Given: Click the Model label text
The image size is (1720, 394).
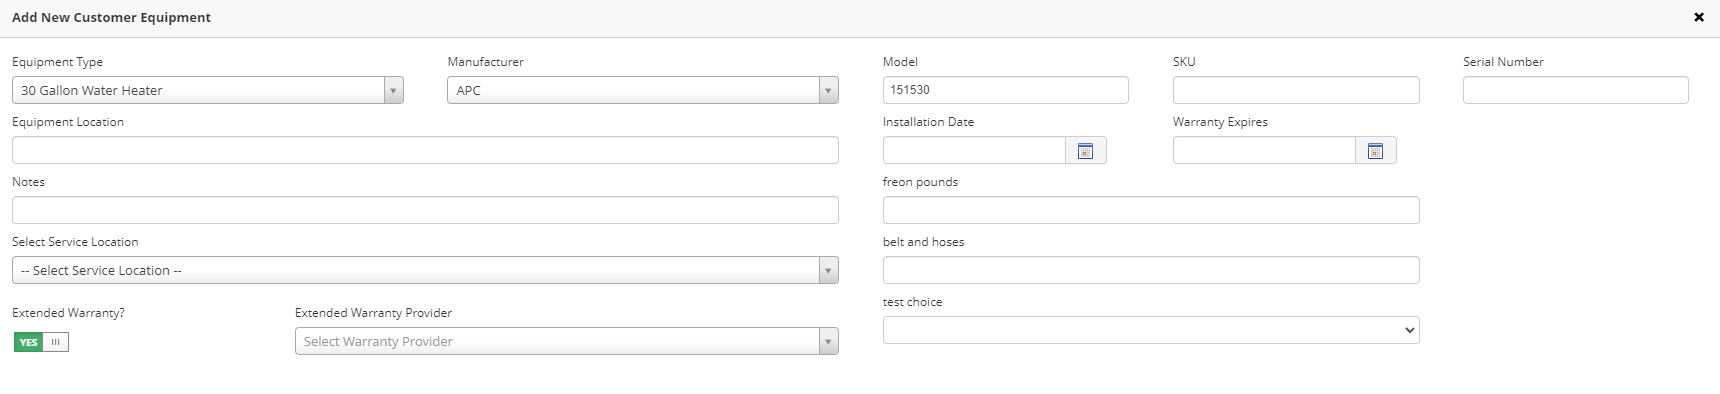Looking at the screenshot, I should pos(900,62).
